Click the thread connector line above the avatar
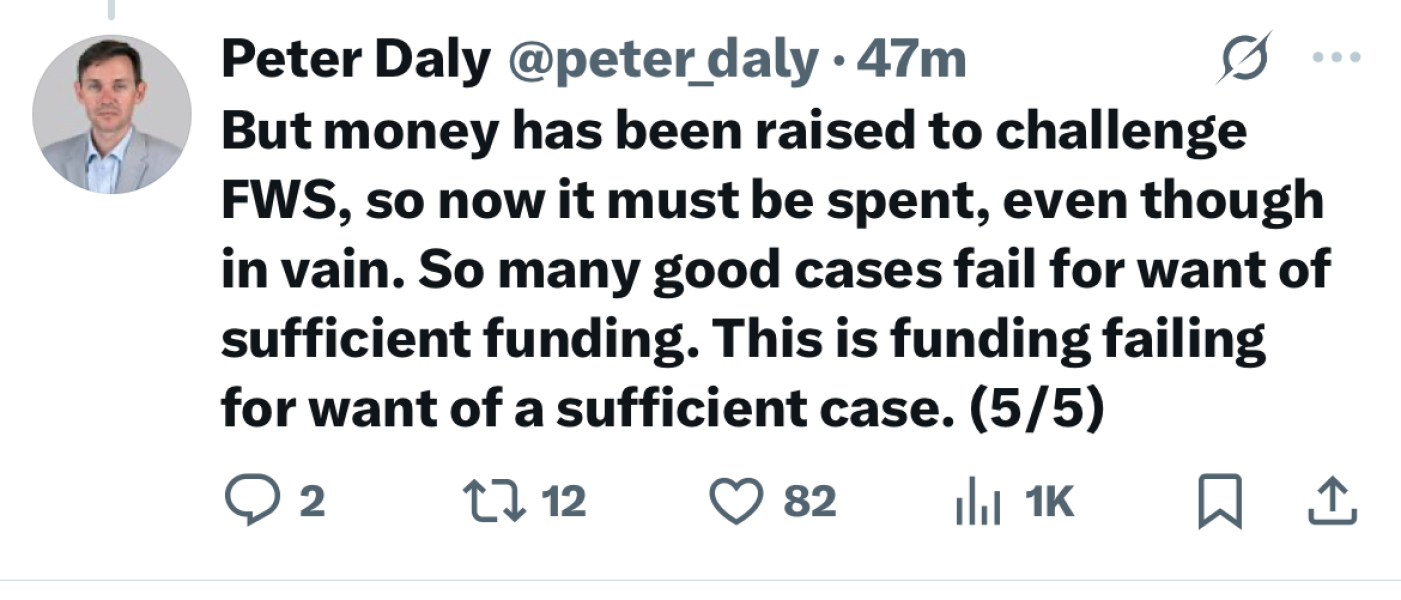 pos(111,10)
